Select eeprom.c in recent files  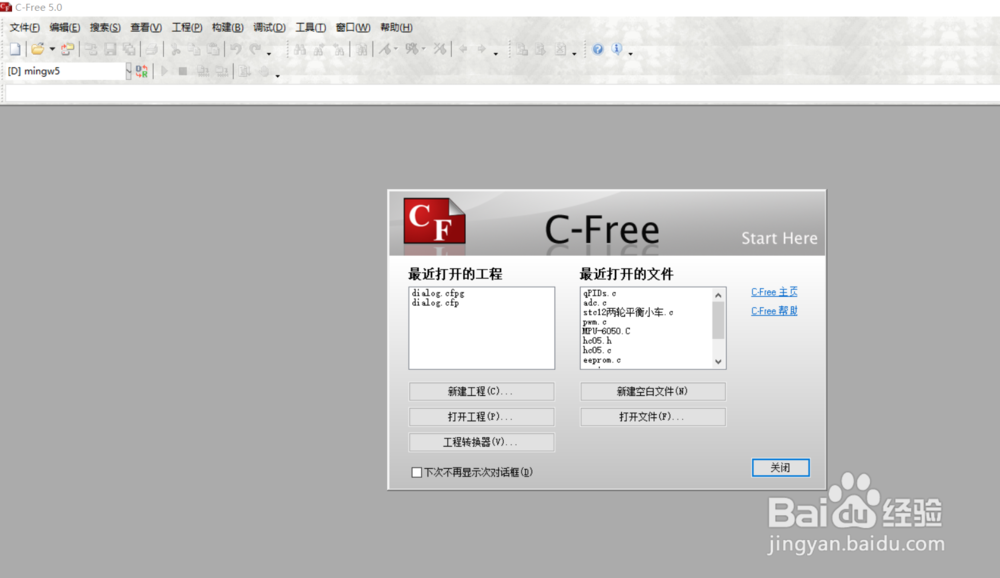601,360
